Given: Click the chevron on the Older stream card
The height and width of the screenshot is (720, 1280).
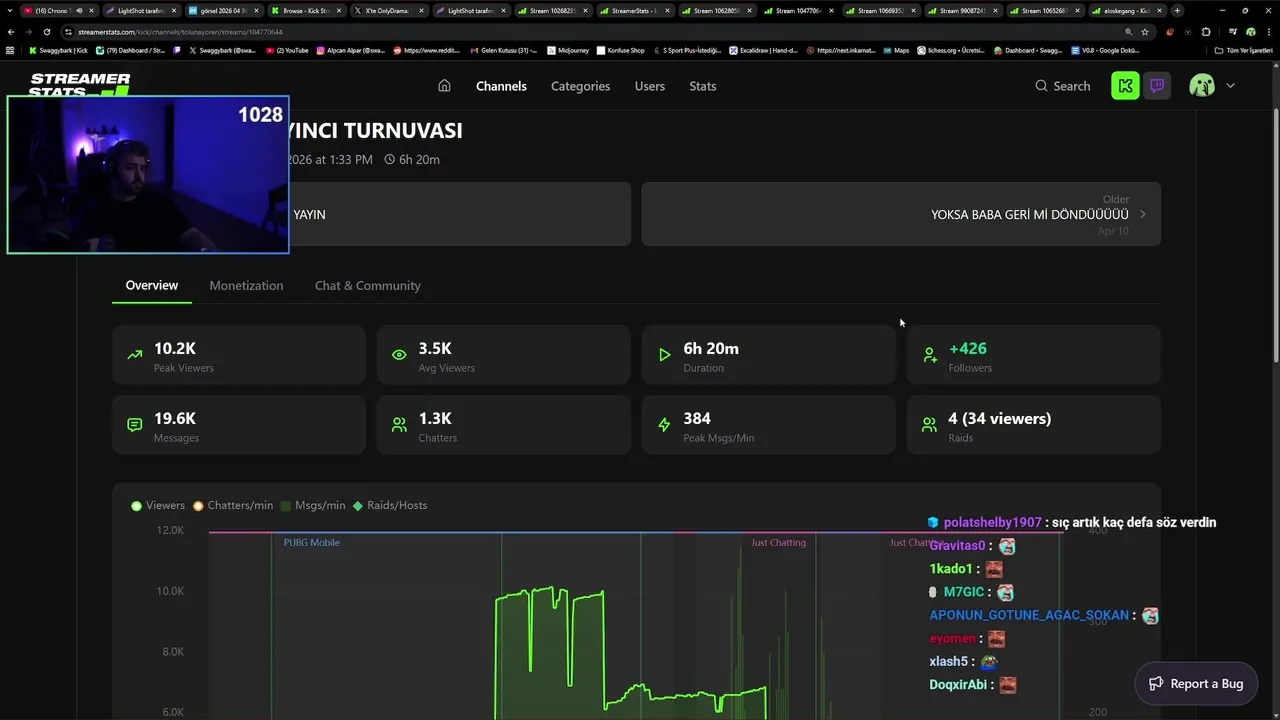Looking at the screenshot, I should pos(1143,214).
